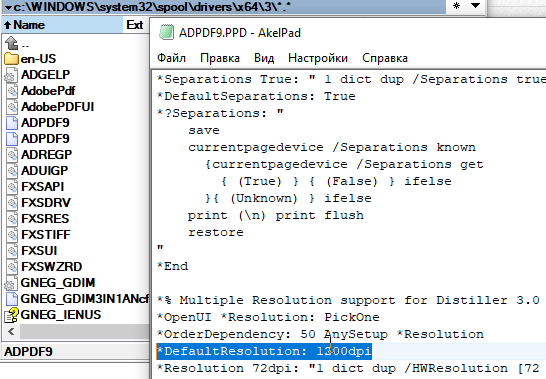Click the ADUIGP file icon
The image size is (546, 379).
pyautogui.click(x=11, y=171)
